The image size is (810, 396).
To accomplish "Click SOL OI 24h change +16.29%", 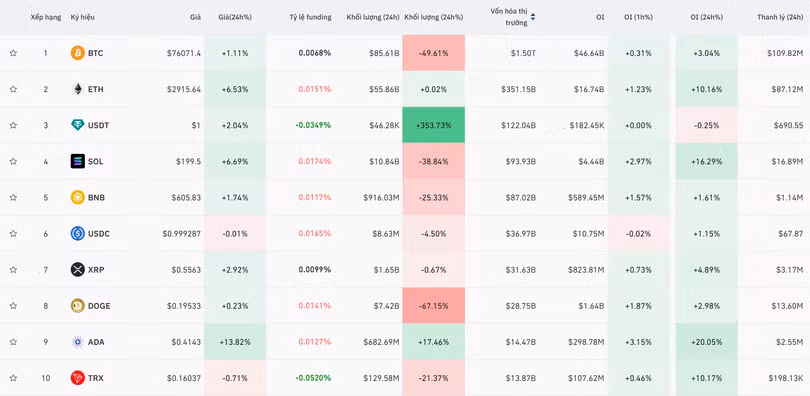I will point(707,161).
